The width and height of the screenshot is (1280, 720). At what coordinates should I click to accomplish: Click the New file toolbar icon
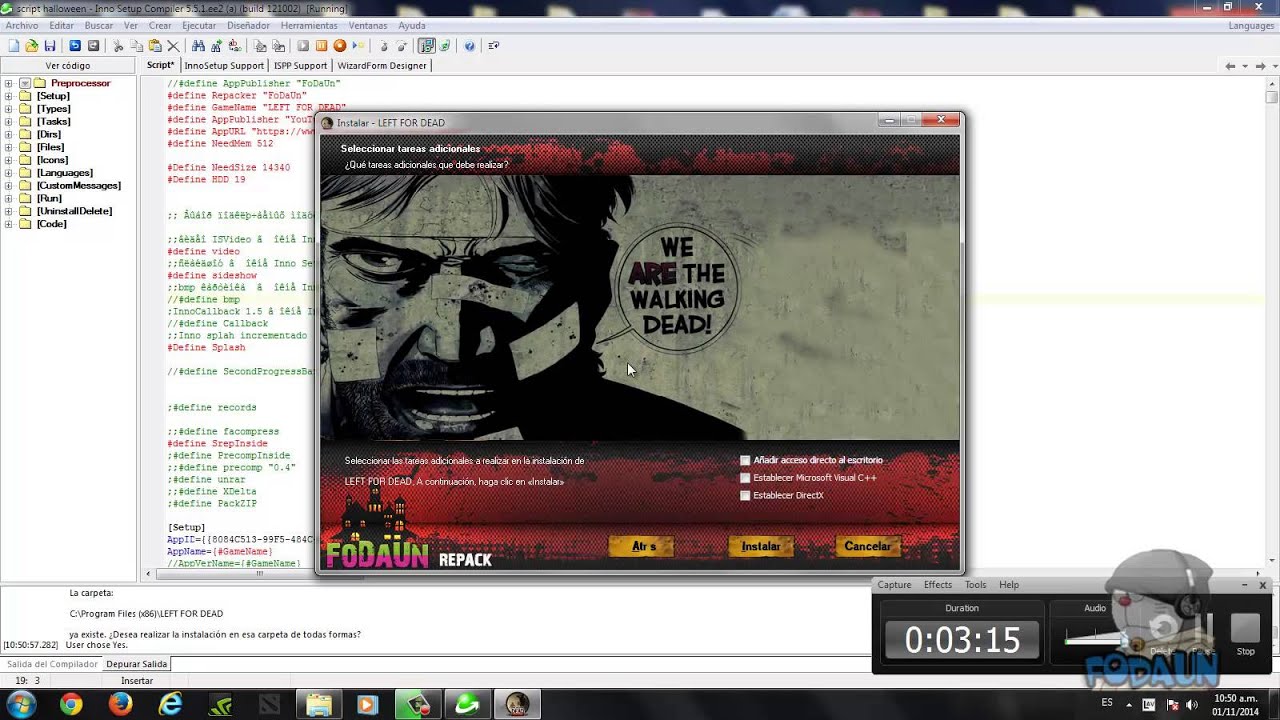(13, 46)
